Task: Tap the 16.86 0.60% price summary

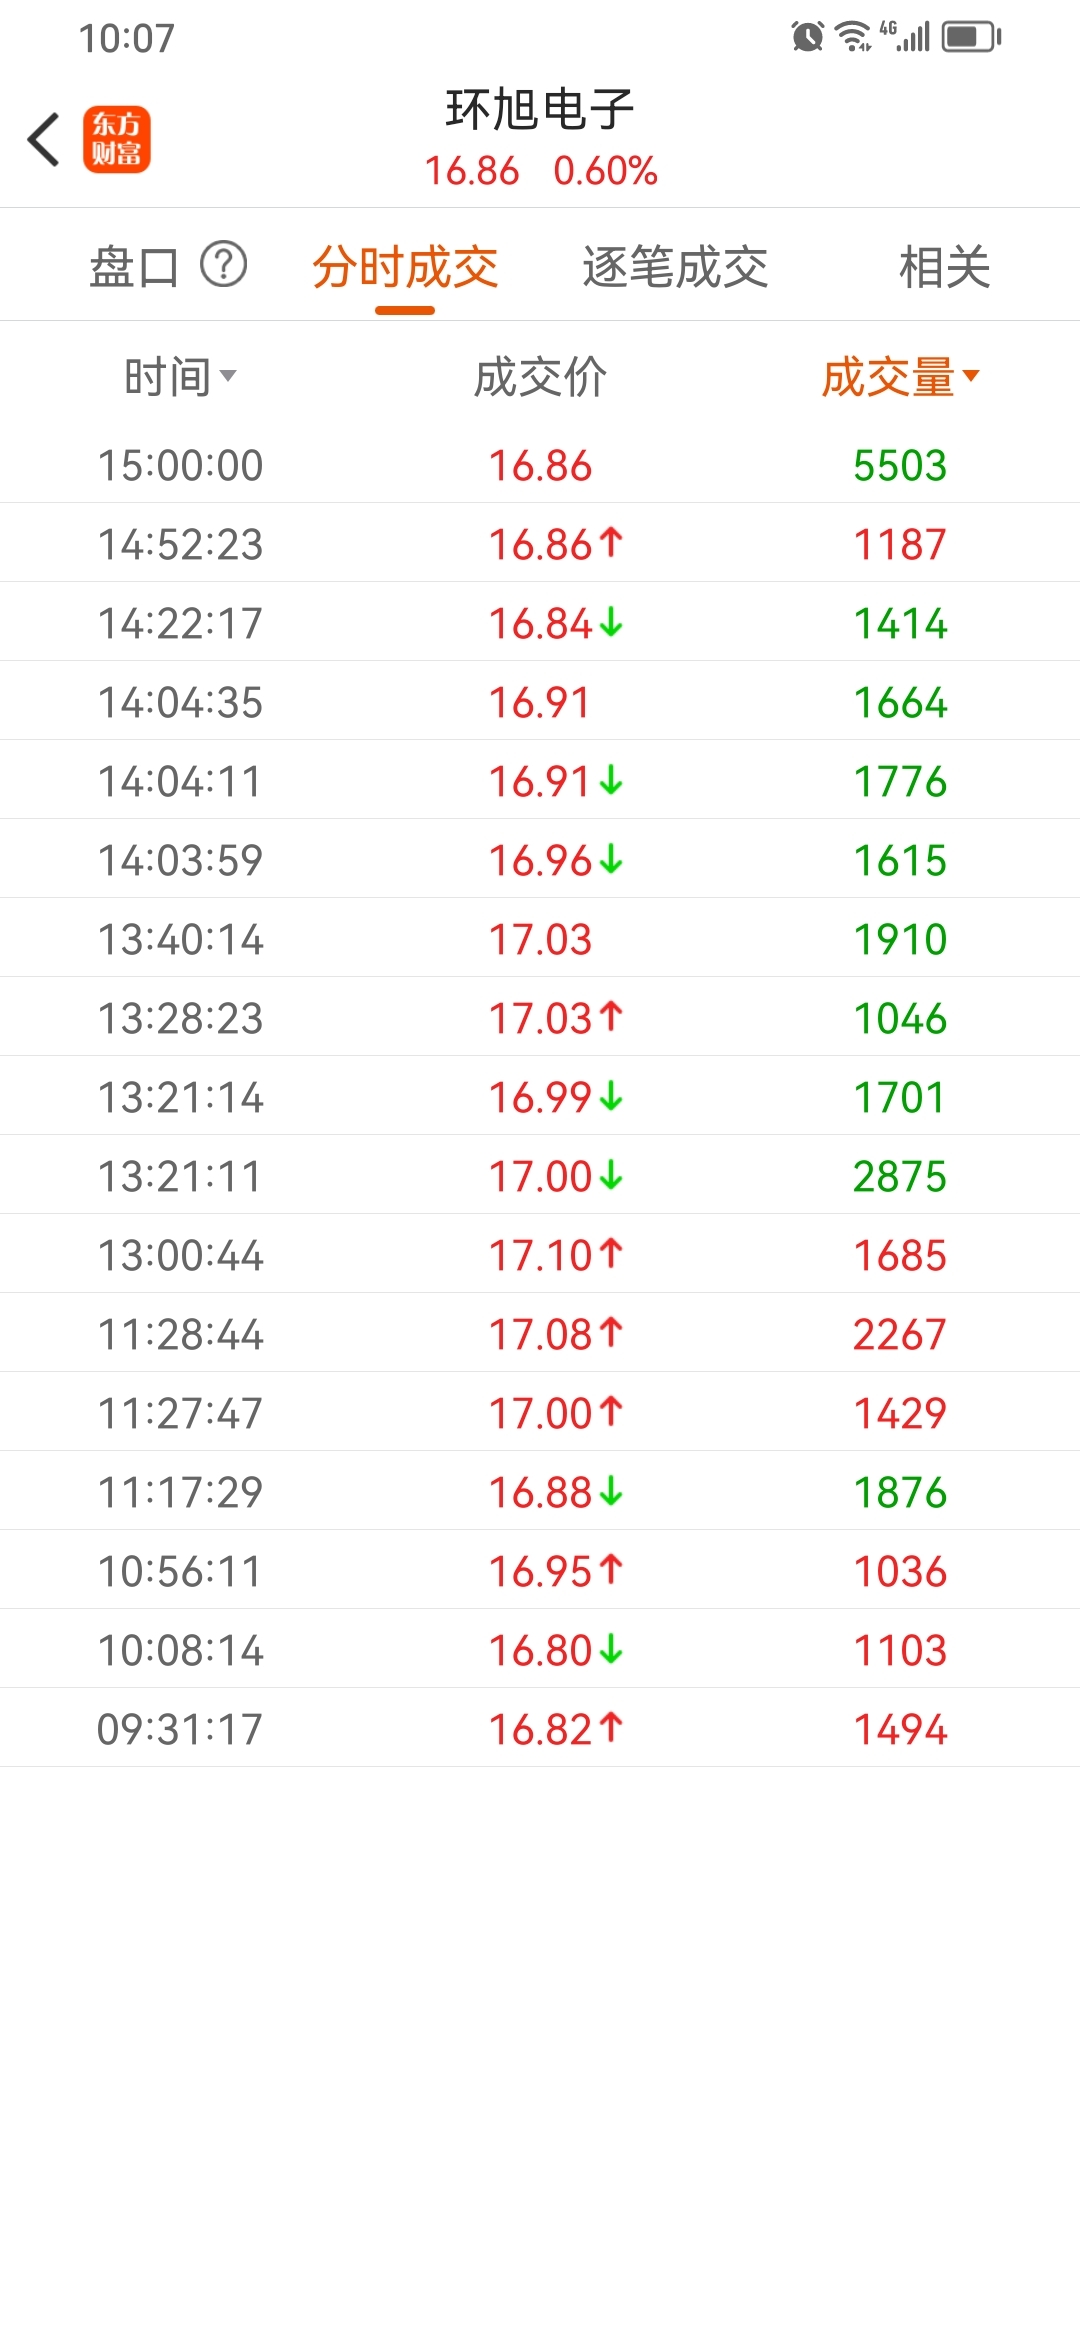Action: [541, 171]
